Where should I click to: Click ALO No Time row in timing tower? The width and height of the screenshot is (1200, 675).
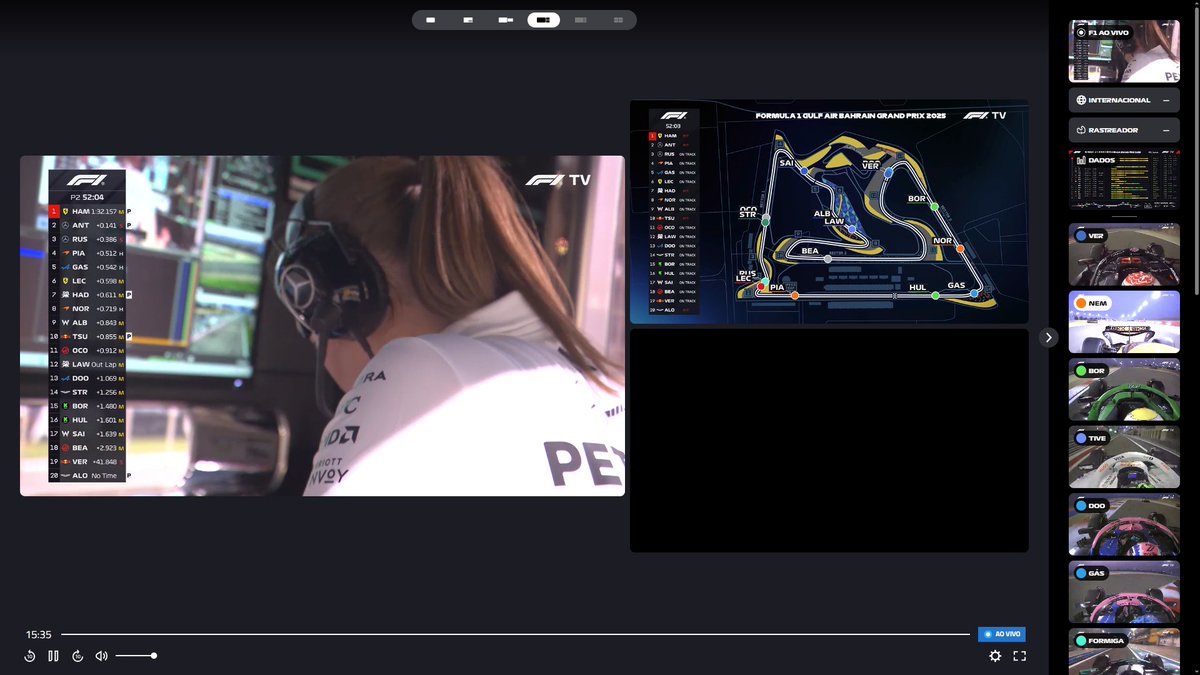[88, 476]
